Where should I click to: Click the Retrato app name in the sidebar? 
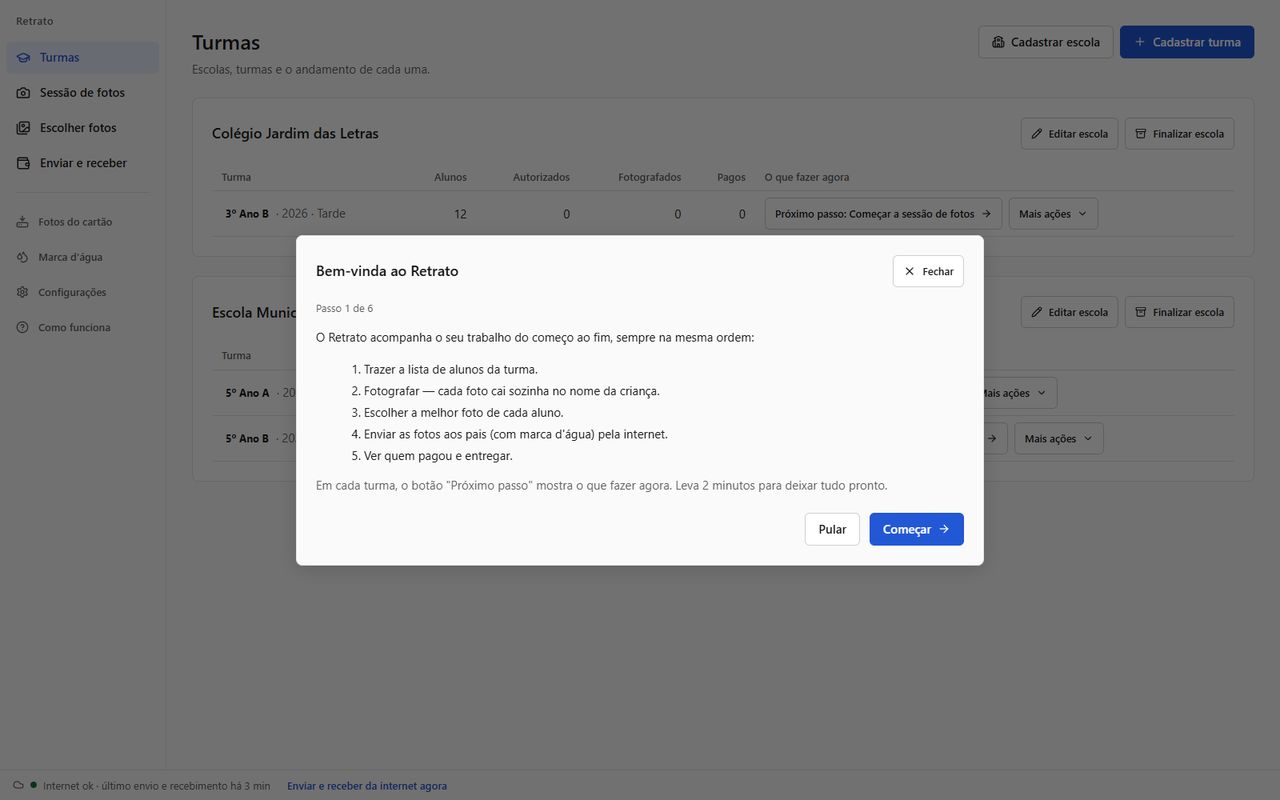[x=35, y=21]
